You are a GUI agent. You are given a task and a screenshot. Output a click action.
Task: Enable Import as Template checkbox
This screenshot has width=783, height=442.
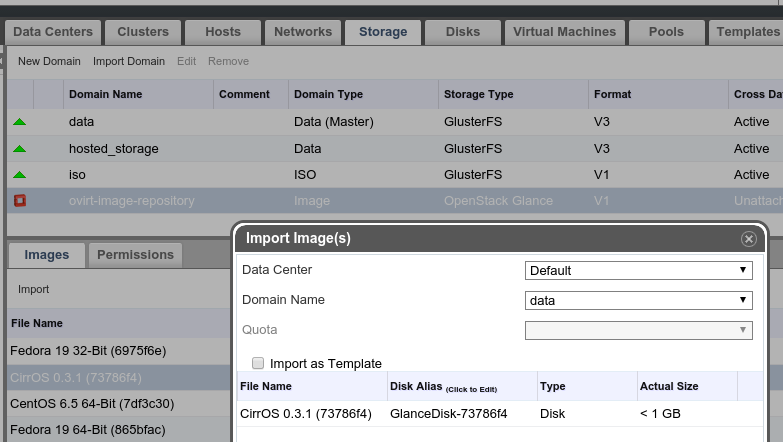pyautogui.click(x=258, y=363)
